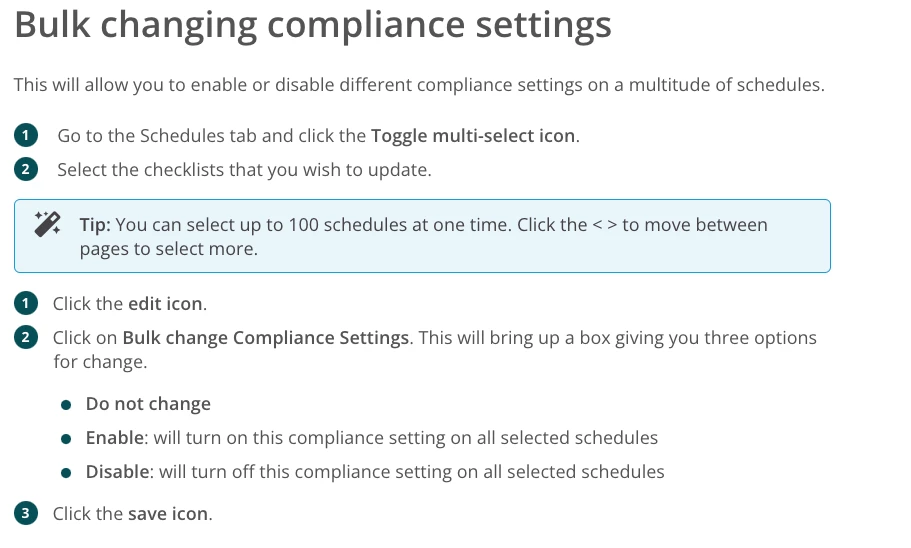Click the number 1 badge beside edit icon step
911x548 pixels.
[x=26, y=303]
